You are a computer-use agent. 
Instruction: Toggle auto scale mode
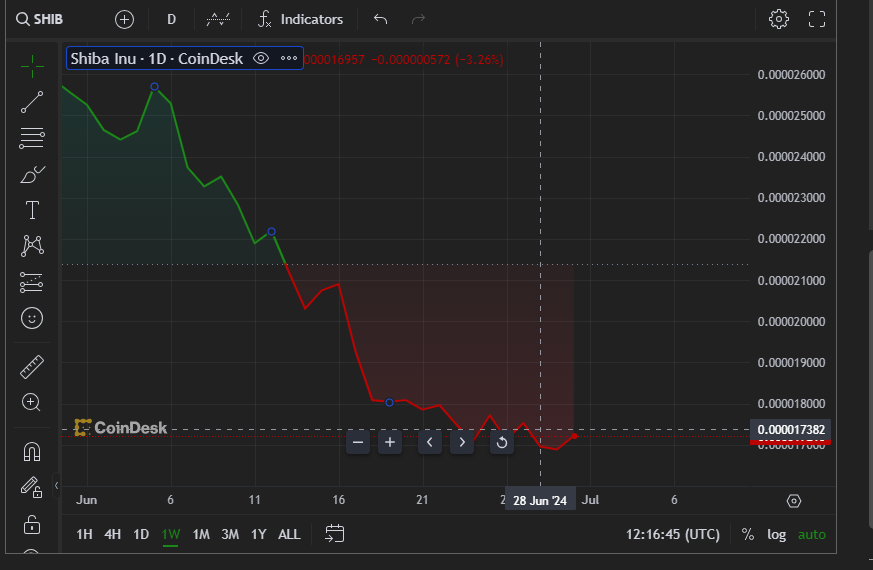[x=812, y=534]
